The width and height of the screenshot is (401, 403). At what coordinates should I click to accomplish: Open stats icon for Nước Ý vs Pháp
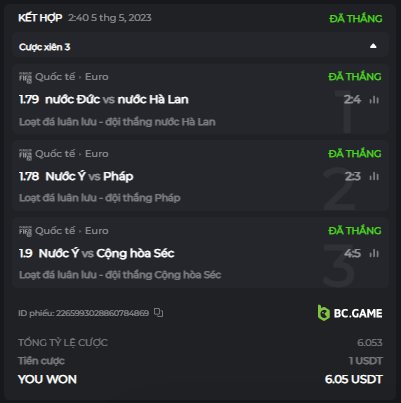coord(374,176)
